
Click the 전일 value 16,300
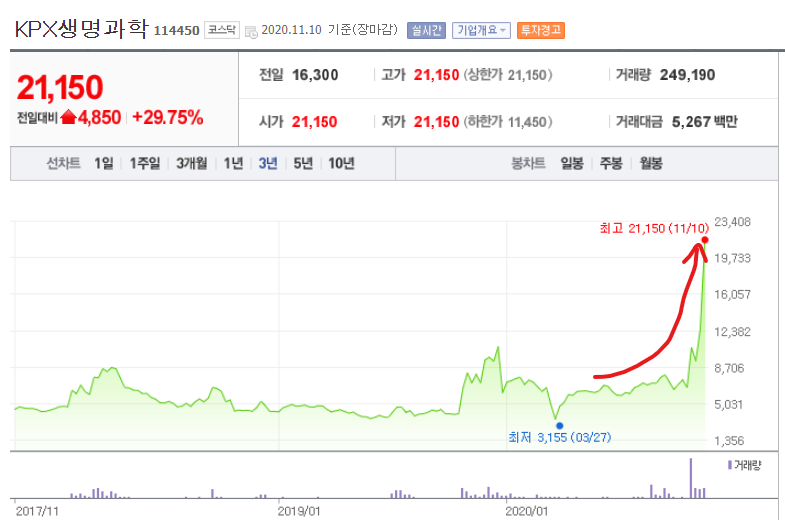click(315, 75)
